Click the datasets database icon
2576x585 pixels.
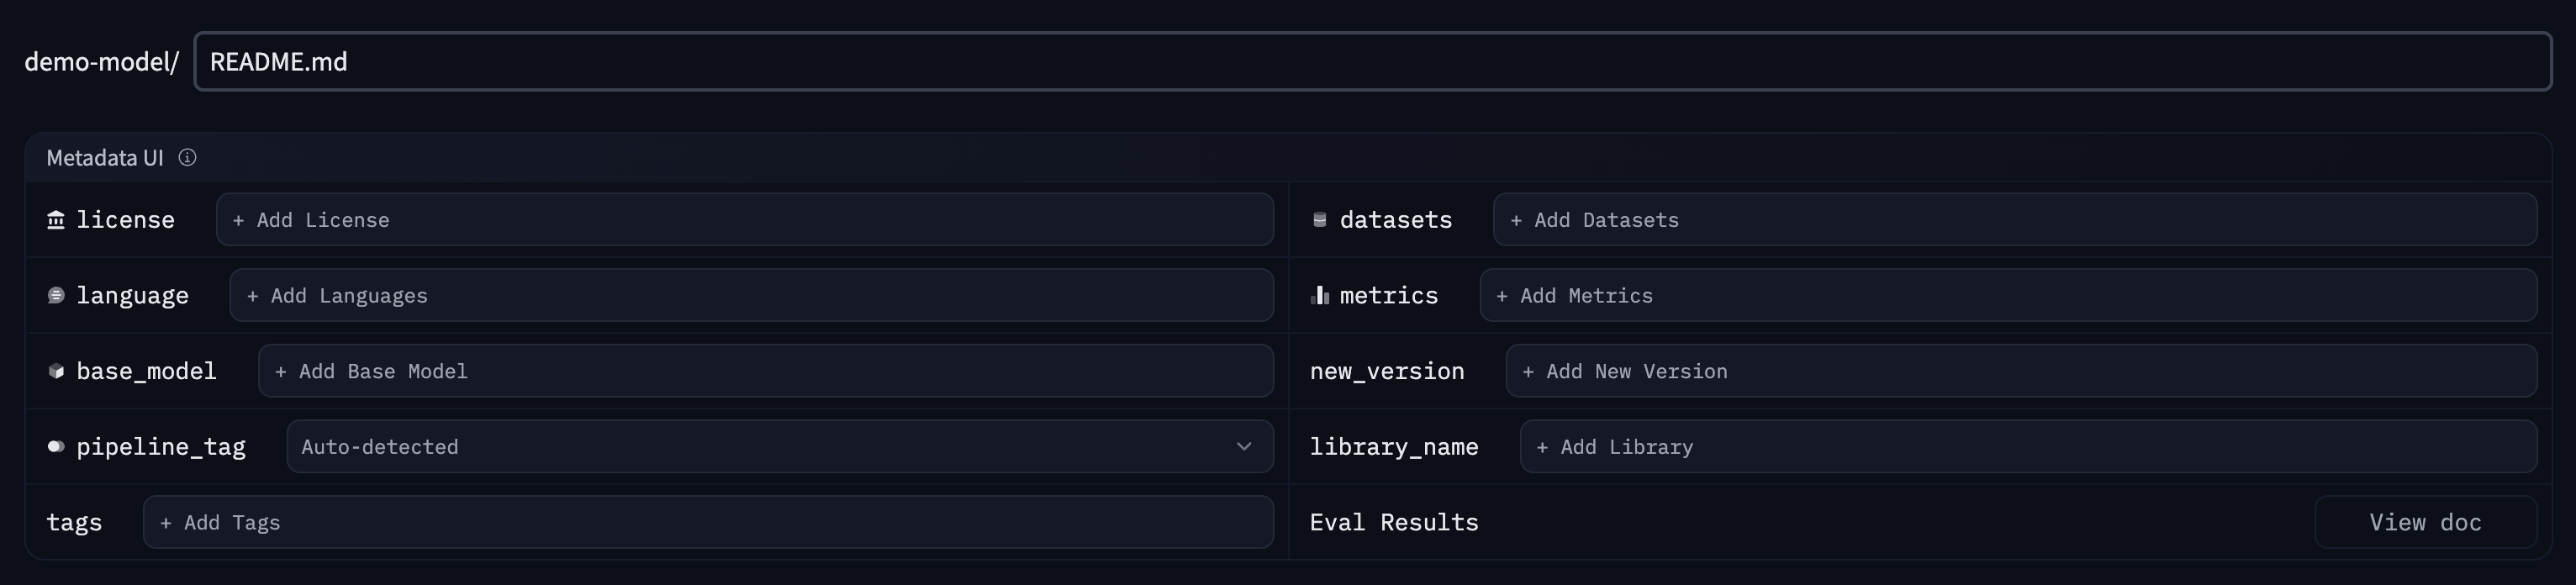[x=1319, y=220]
